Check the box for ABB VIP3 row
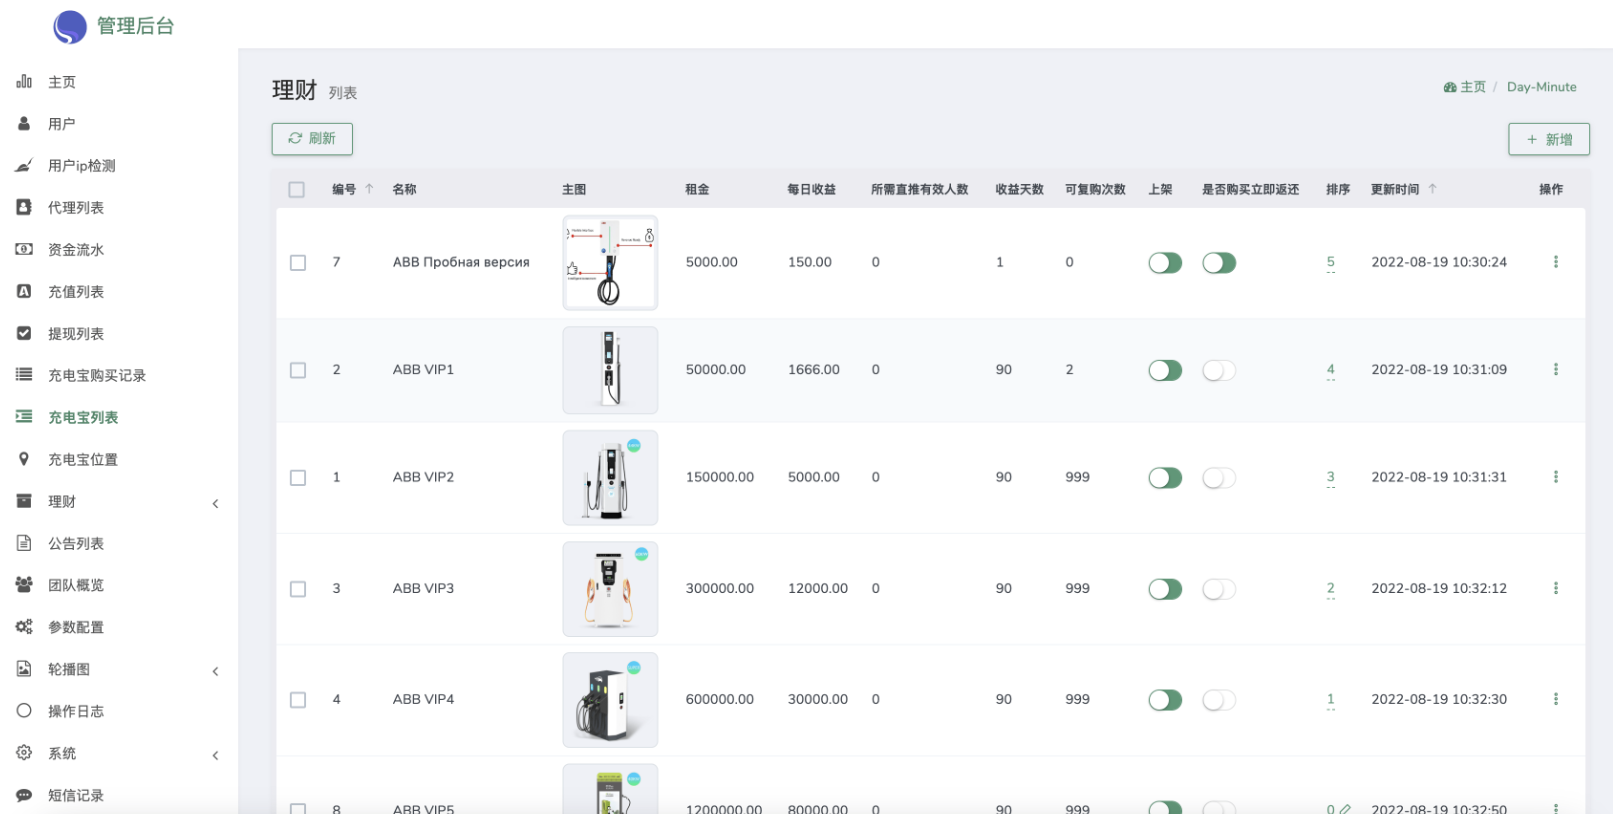The width and height of the screenshot is (1613, 814). [298, 589]
